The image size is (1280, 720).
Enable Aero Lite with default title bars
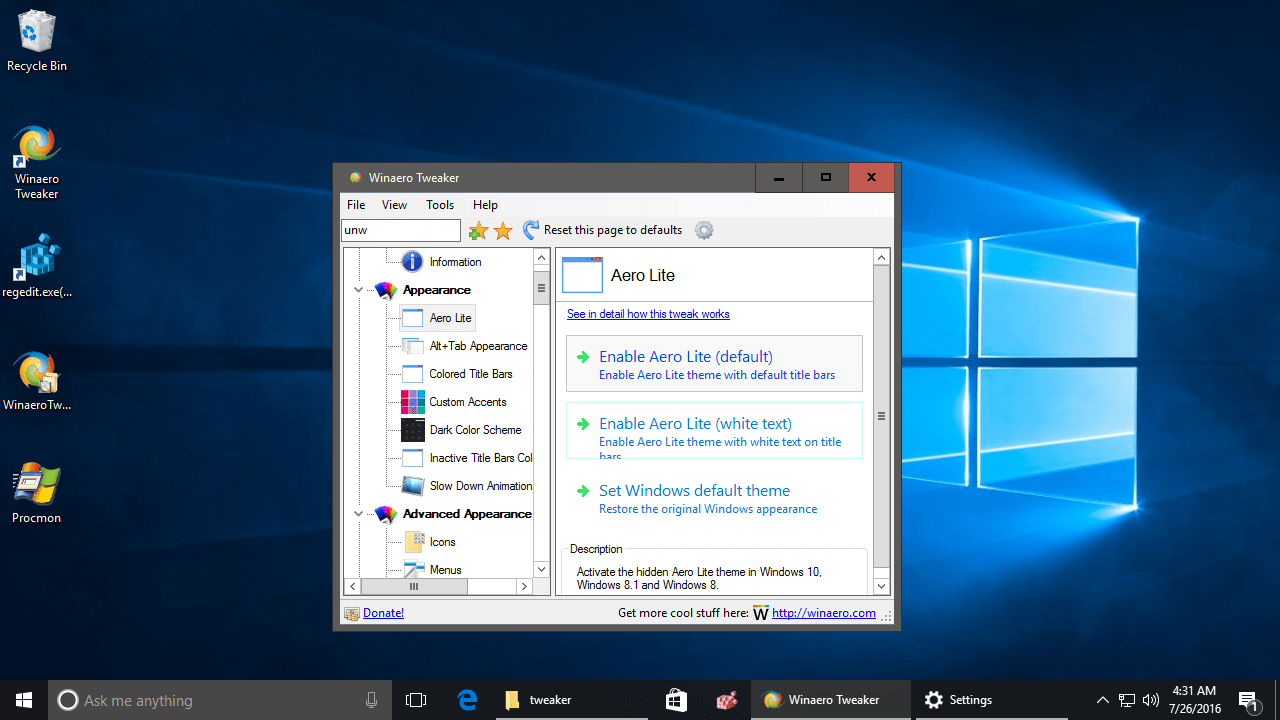click(685, 356)
